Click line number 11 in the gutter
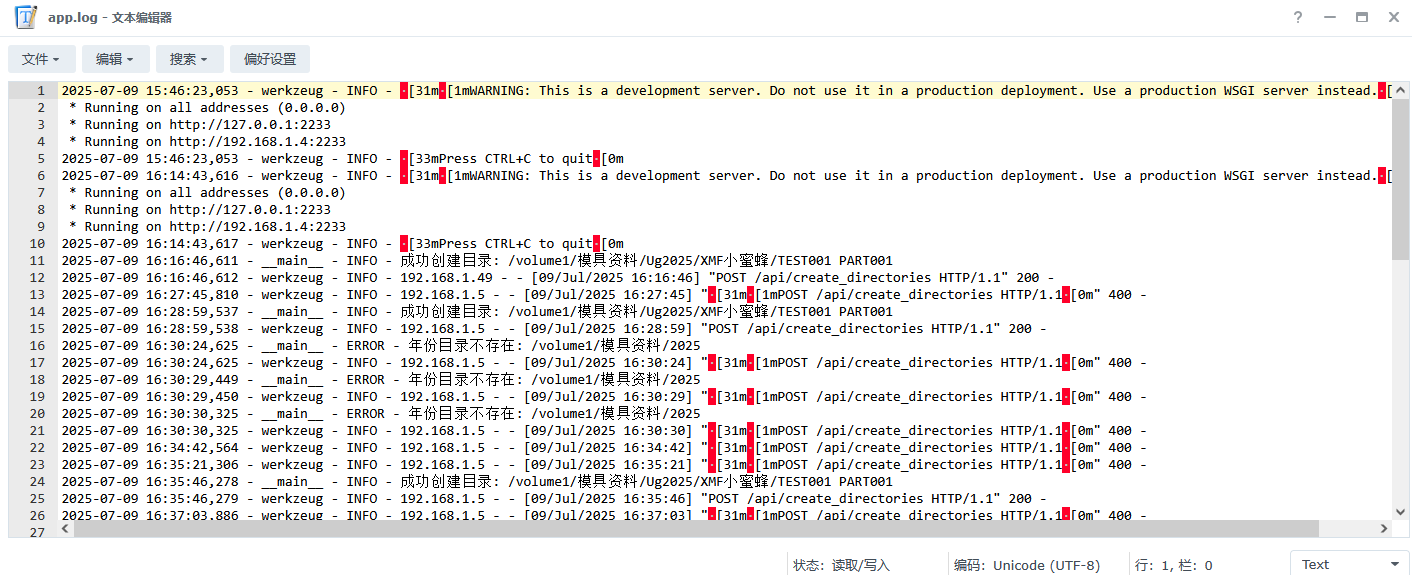The image size is (1412, 575). click(x=39, y=261)
